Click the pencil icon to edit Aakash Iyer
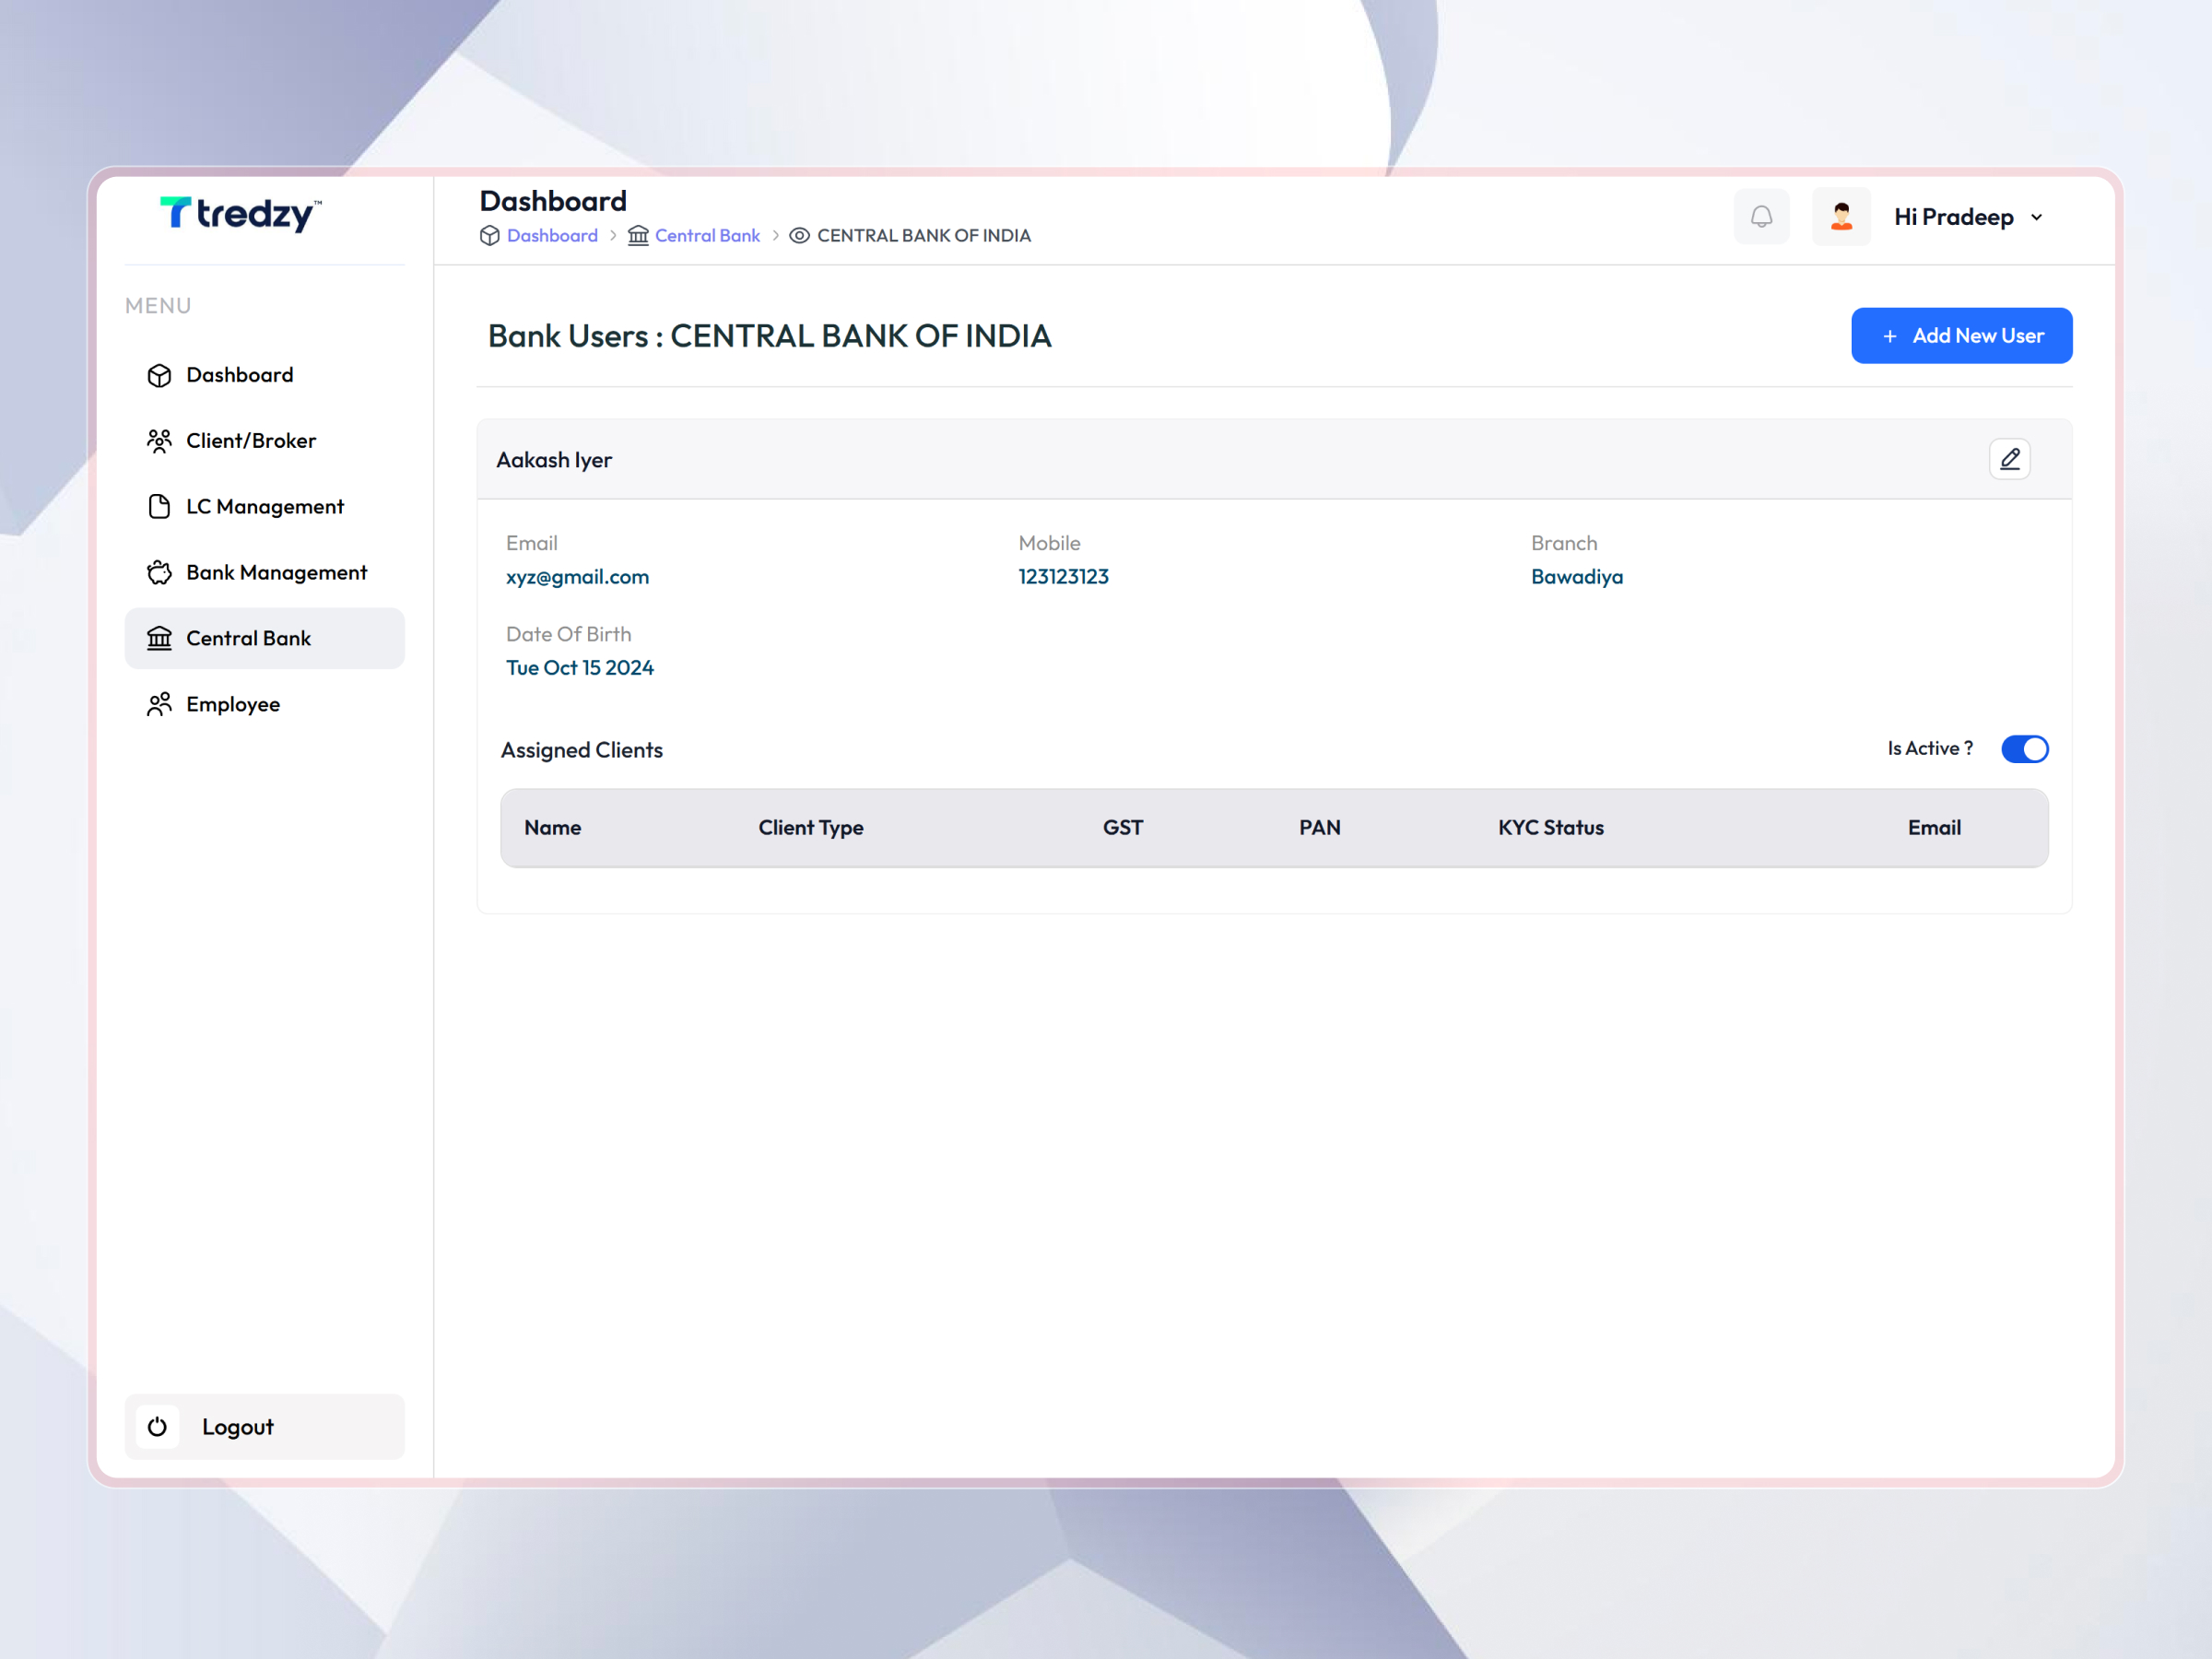The image size is (2212, 1659). point(2010,459)
